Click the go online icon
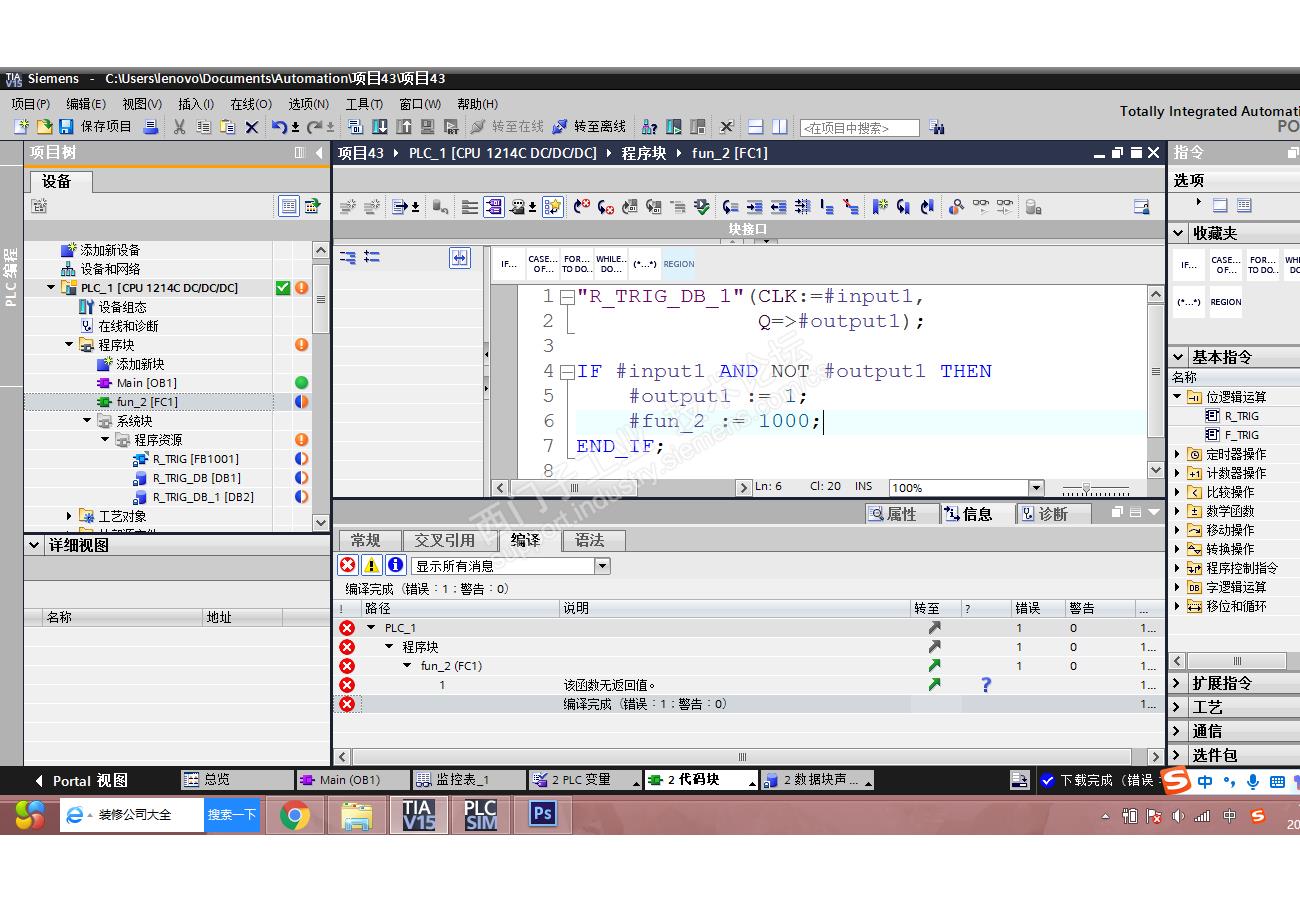Image resolution: width=1300 pixels, height=900 pixels. (477, 127)
